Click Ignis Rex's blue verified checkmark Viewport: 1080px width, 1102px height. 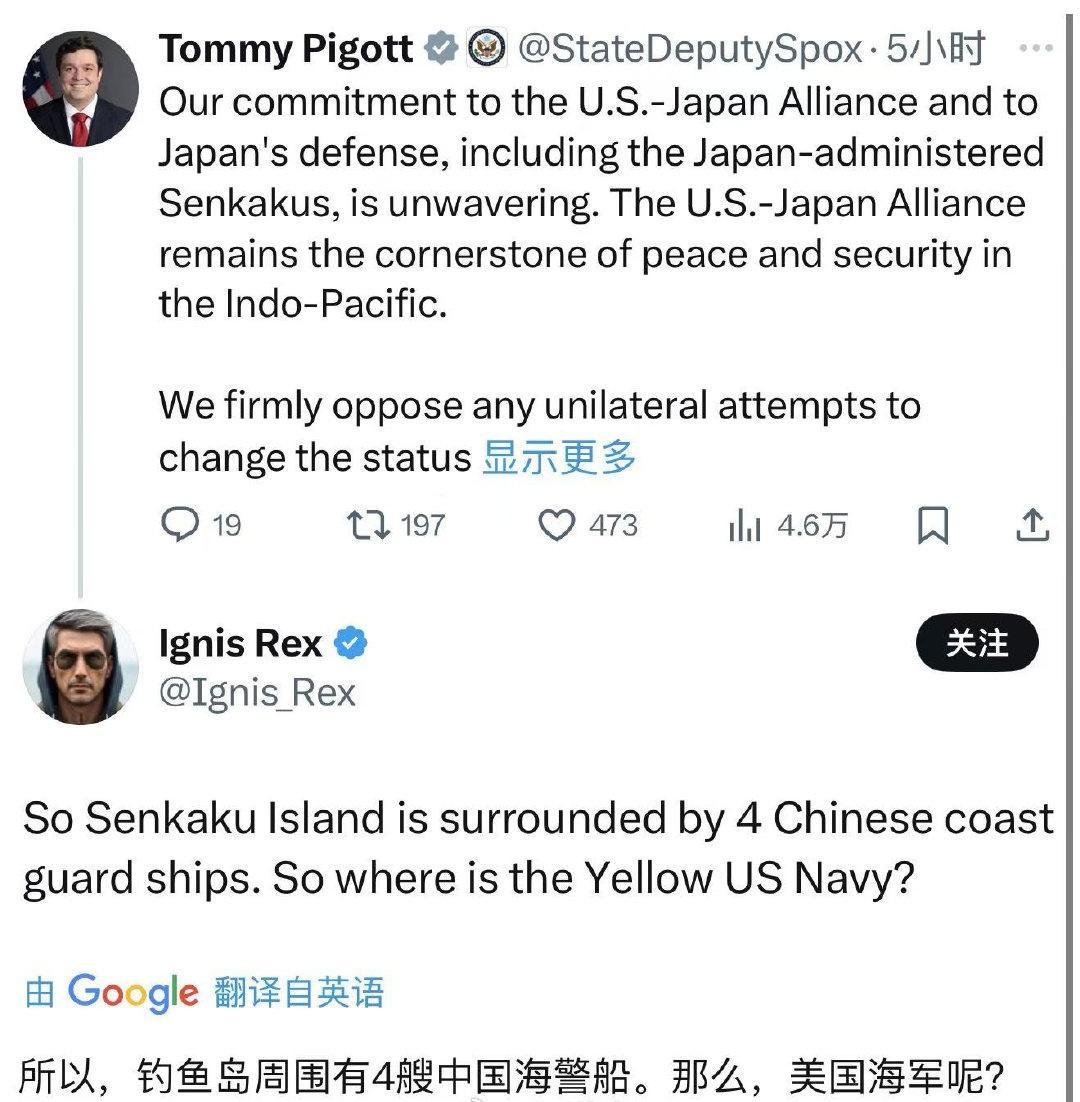pos(350,644)
